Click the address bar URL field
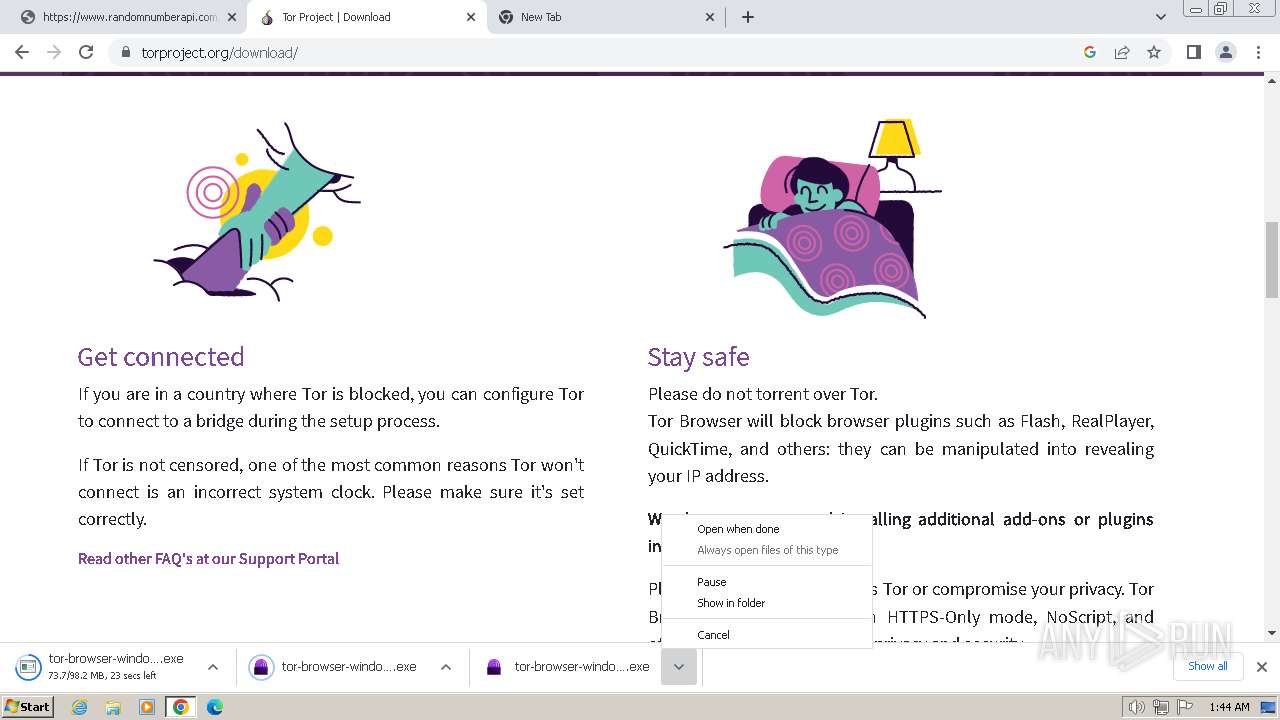 pyautogui.click(x=600, y=52)
